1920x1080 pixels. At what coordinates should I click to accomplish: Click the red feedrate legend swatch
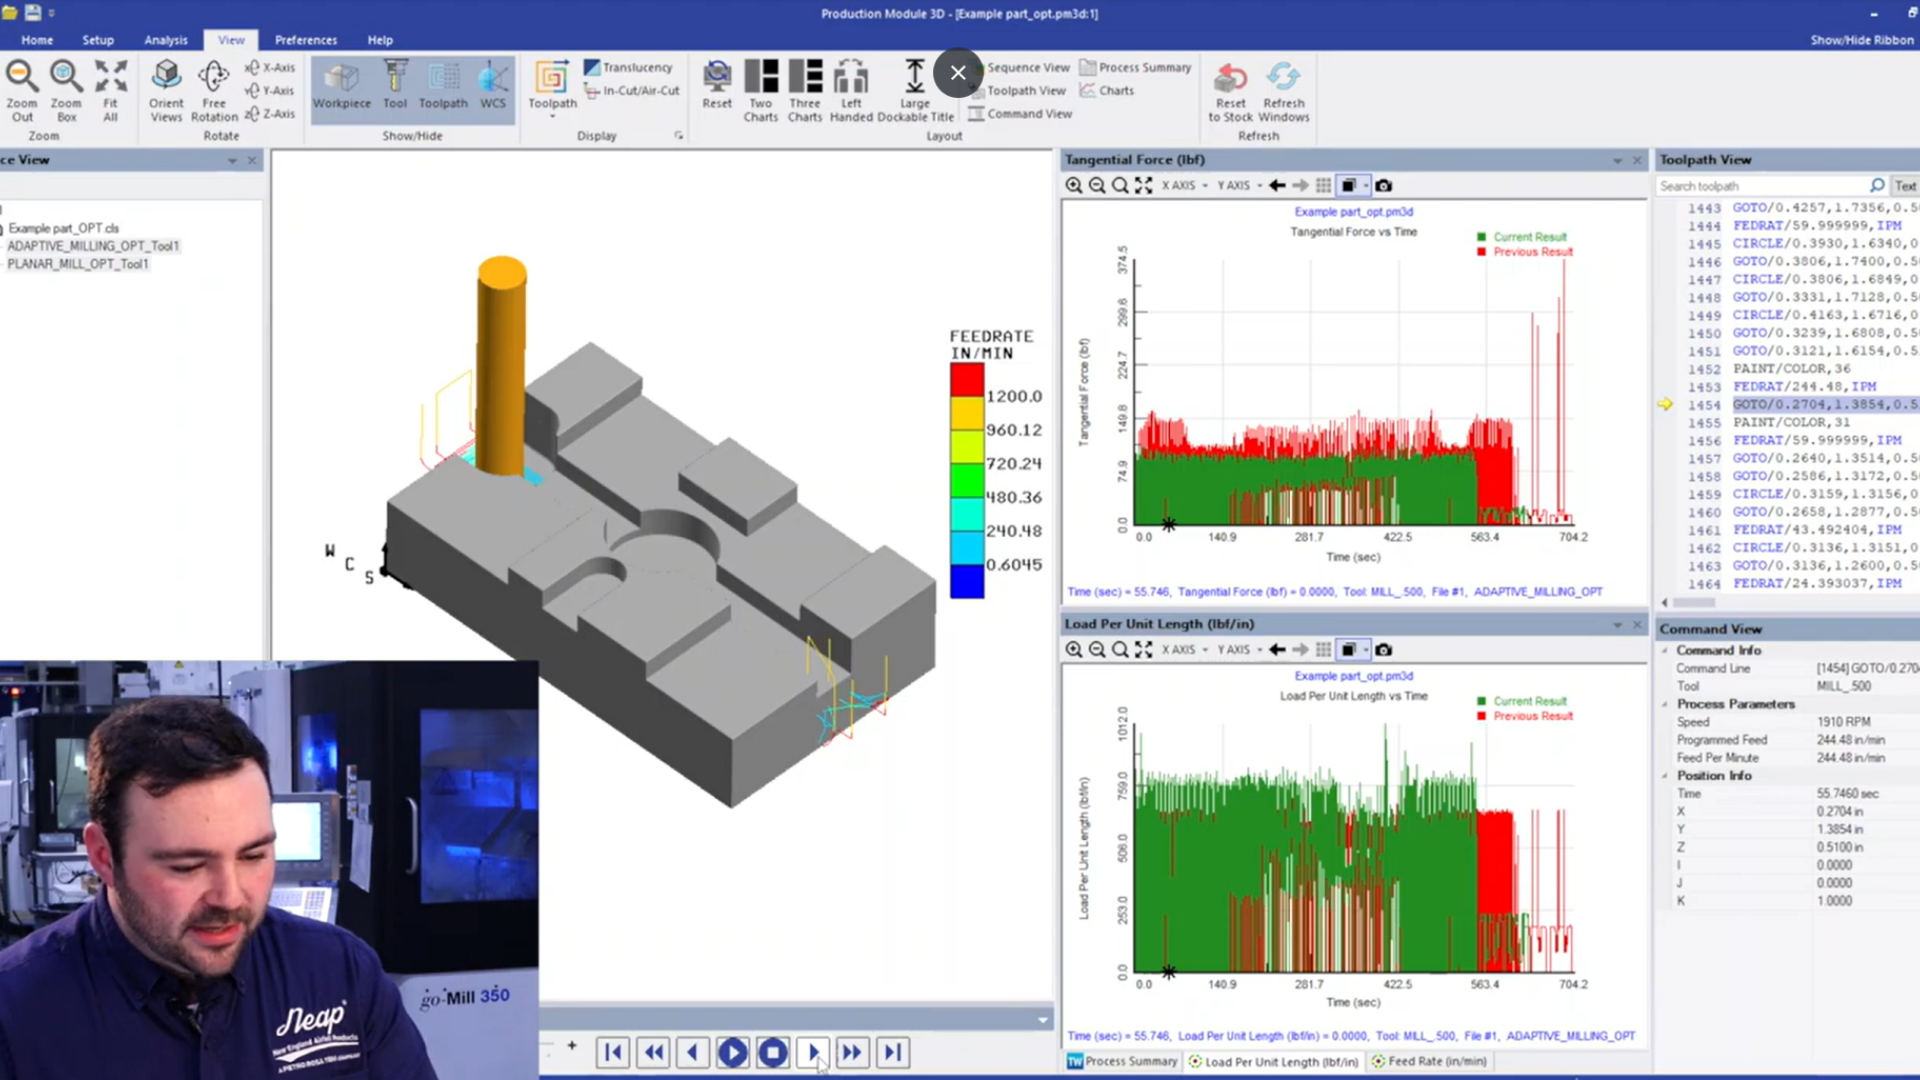(966, 380)
